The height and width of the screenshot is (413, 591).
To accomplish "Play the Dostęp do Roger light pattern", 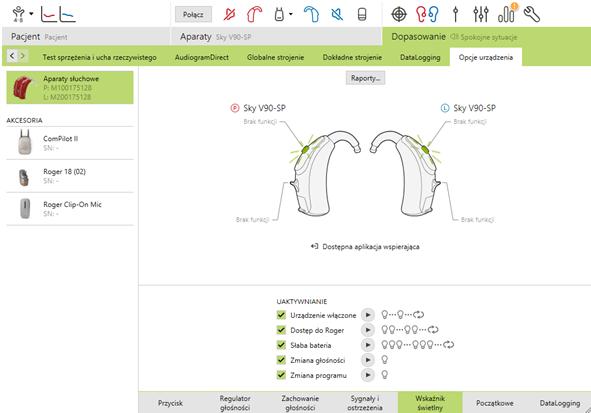I will [x=368, y=330].
